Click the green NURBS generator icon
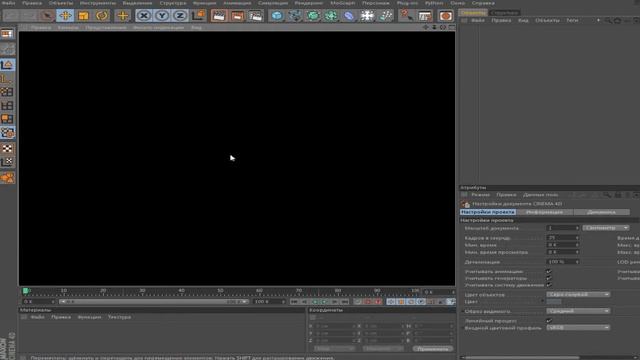Viewport: 640px width, 360px height. [313, 16]
